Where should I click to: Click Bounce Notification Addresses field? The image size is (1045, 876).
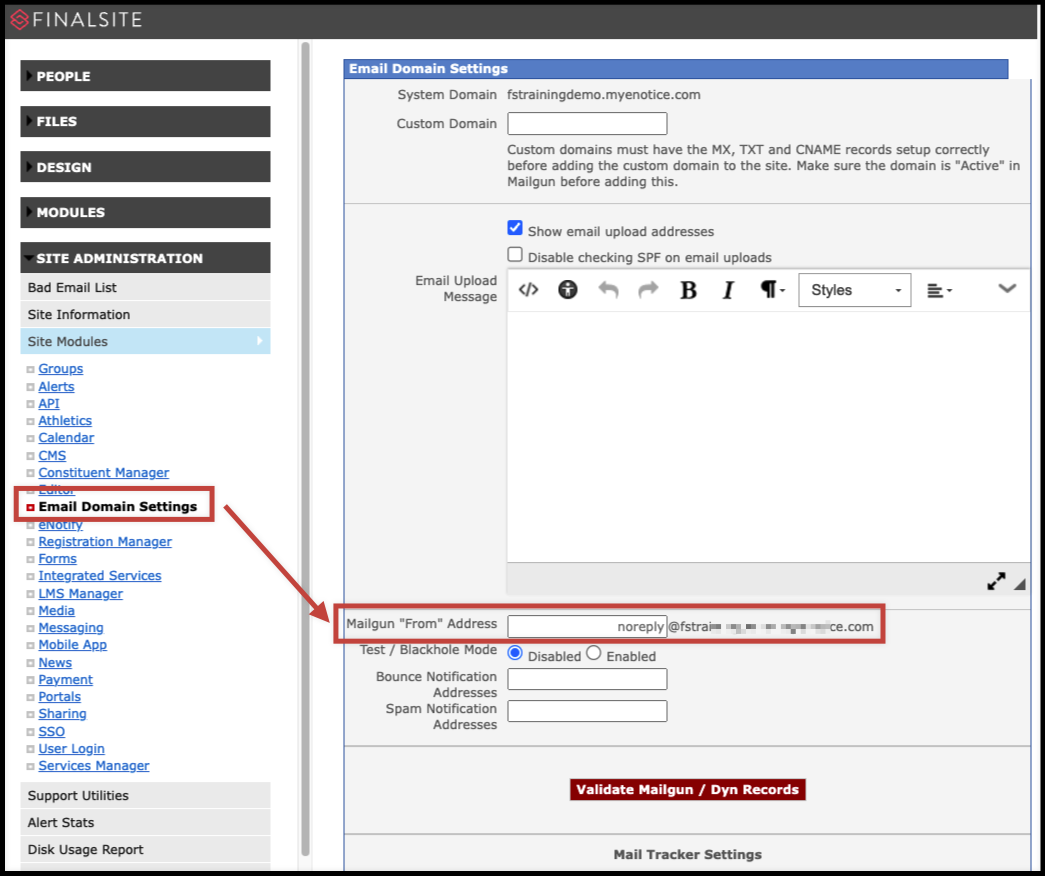587,679
